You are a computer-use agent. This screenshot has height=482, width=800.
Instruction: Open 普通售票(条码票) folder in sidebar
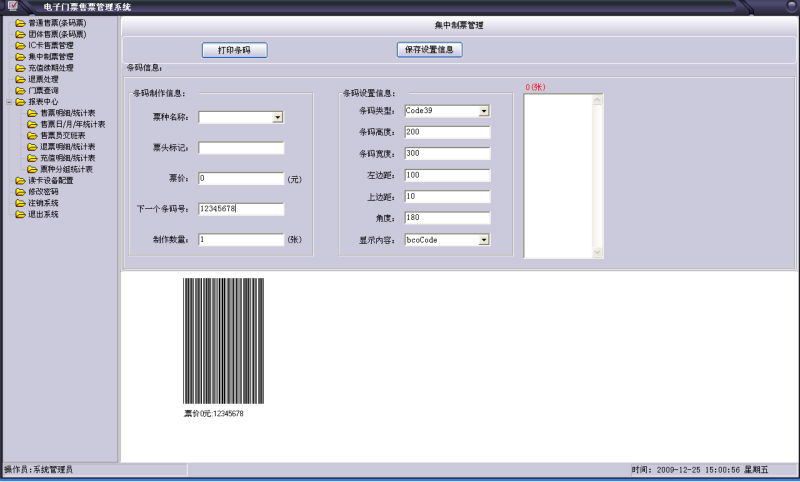(x=56, y=22)
